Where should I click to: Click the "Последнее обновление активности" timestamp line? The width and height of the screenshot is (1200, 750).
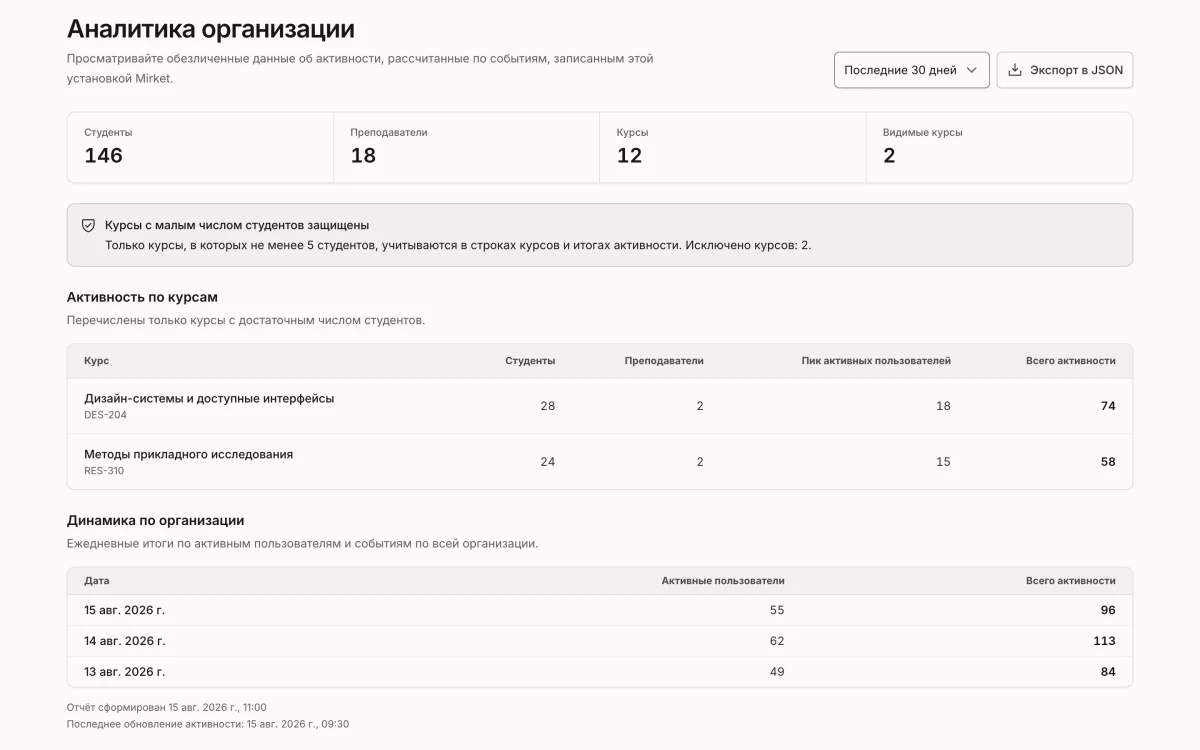(x=208, y=723)
